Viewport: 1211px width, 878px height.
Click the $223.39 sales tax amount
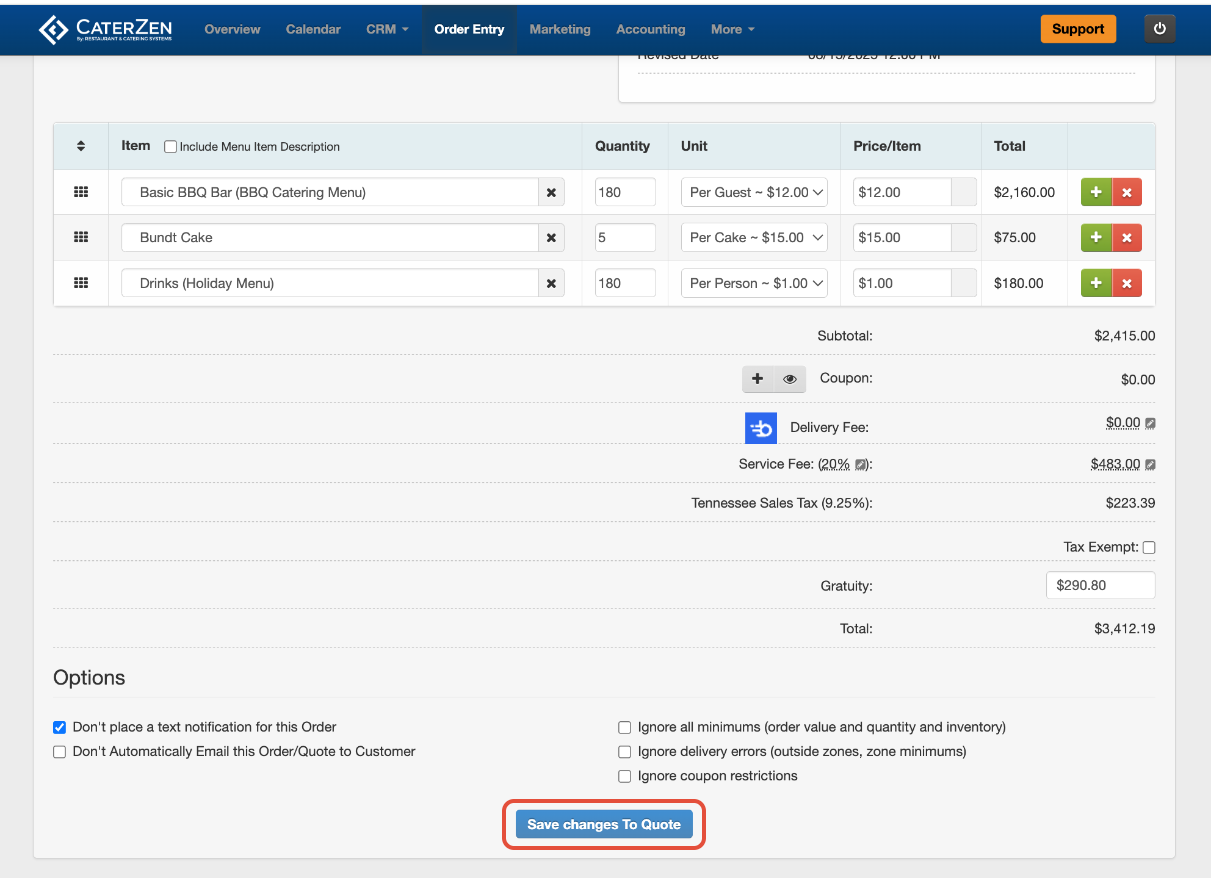click(x=1130, y=503)
